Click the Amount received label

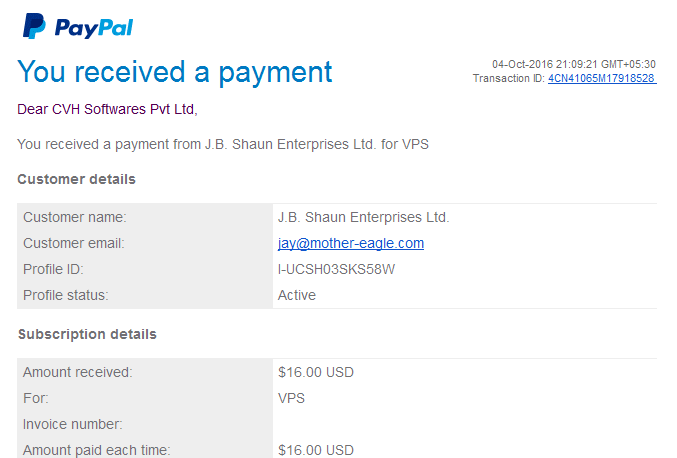pyautogui.click(x=78, y=372)
